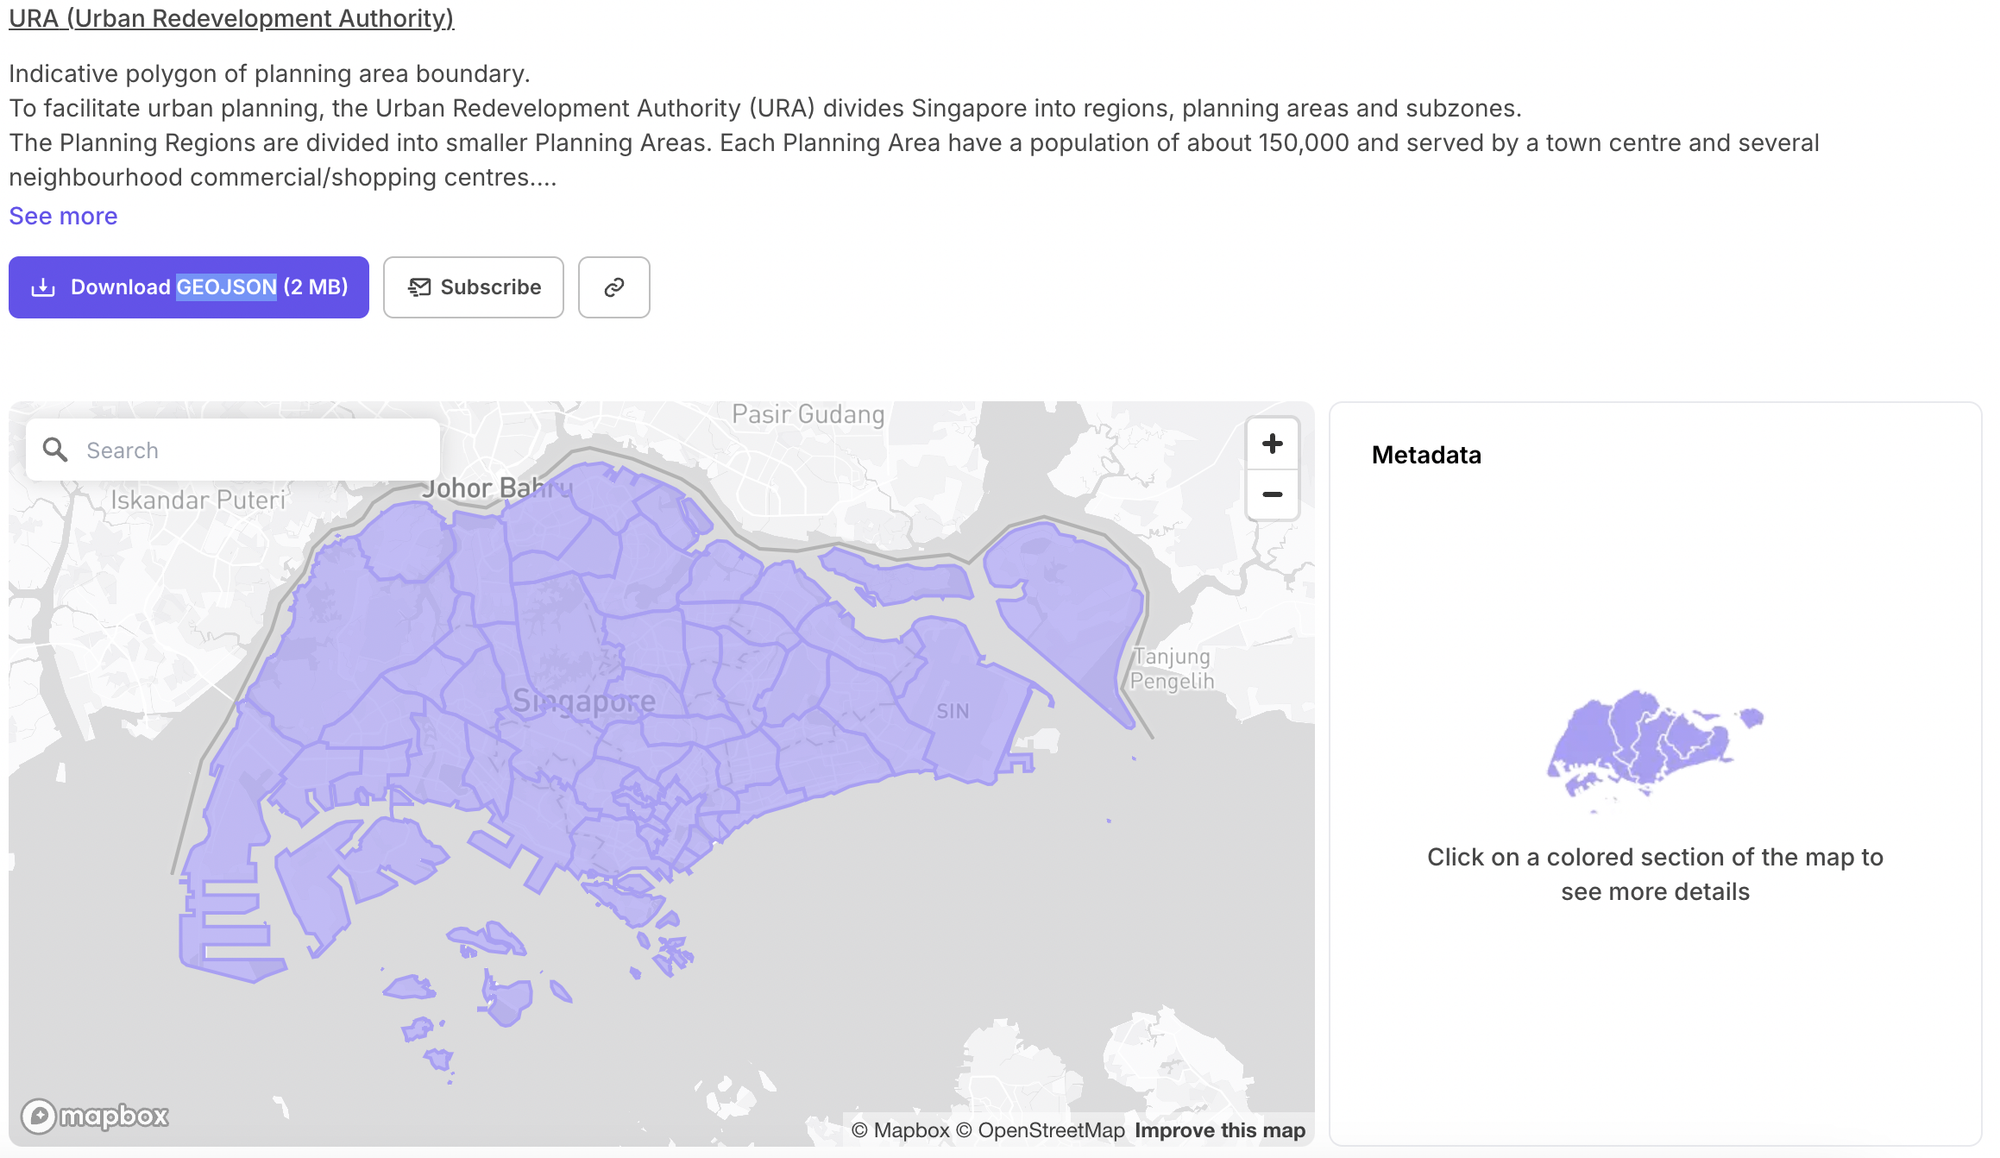Click the 'Click on a colored section' hint text

[x=1655, y=874]
